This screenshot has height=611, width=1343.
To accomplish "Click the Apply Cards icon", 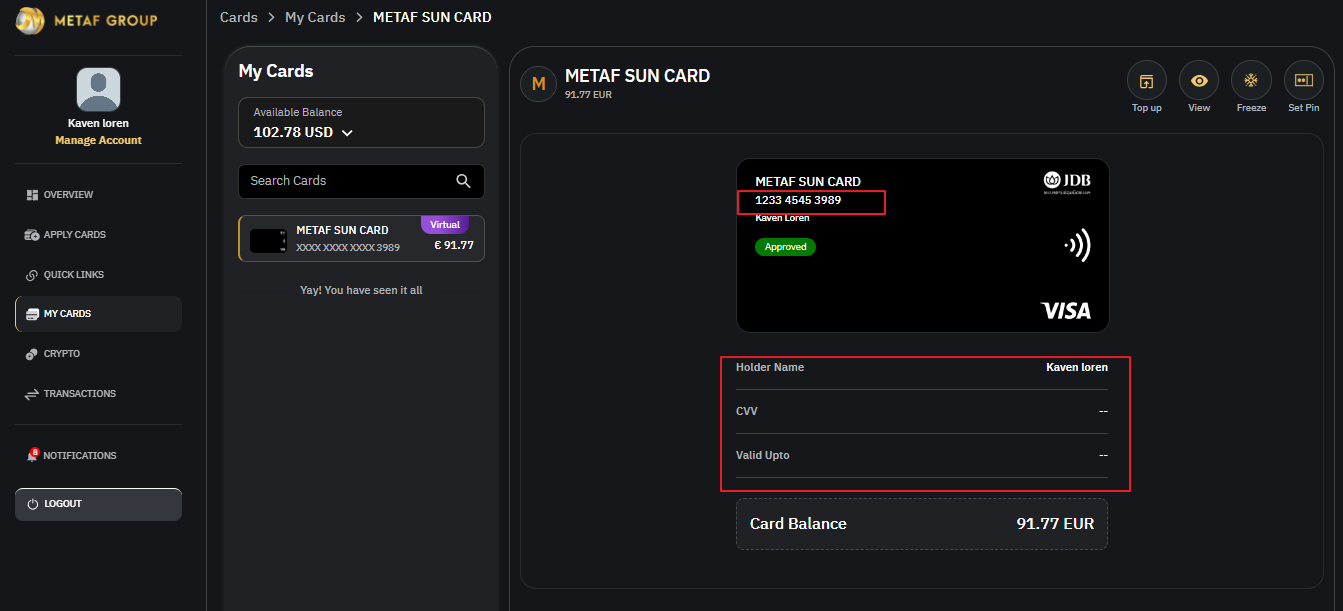I will (x=32, y=235).
